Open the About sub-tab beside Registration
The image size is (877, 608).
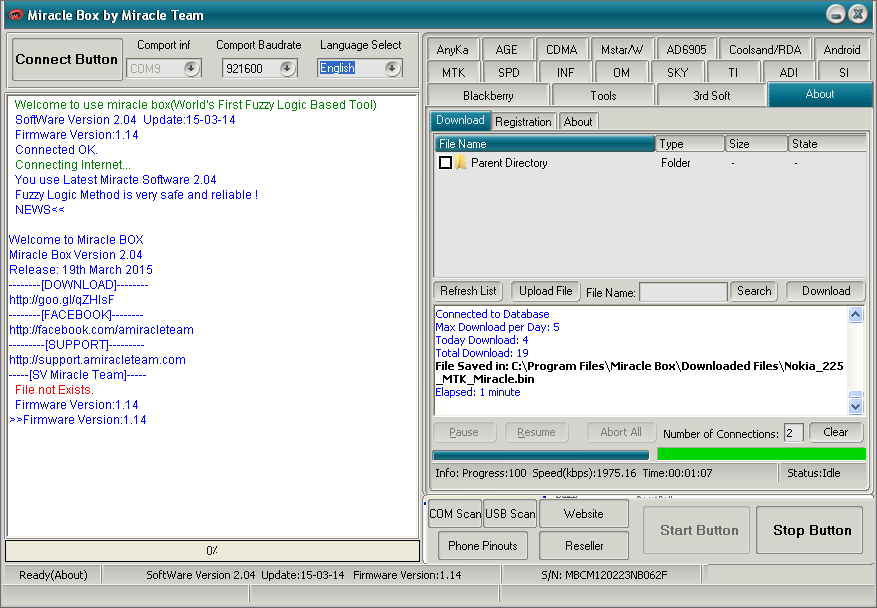coord(578,121)
